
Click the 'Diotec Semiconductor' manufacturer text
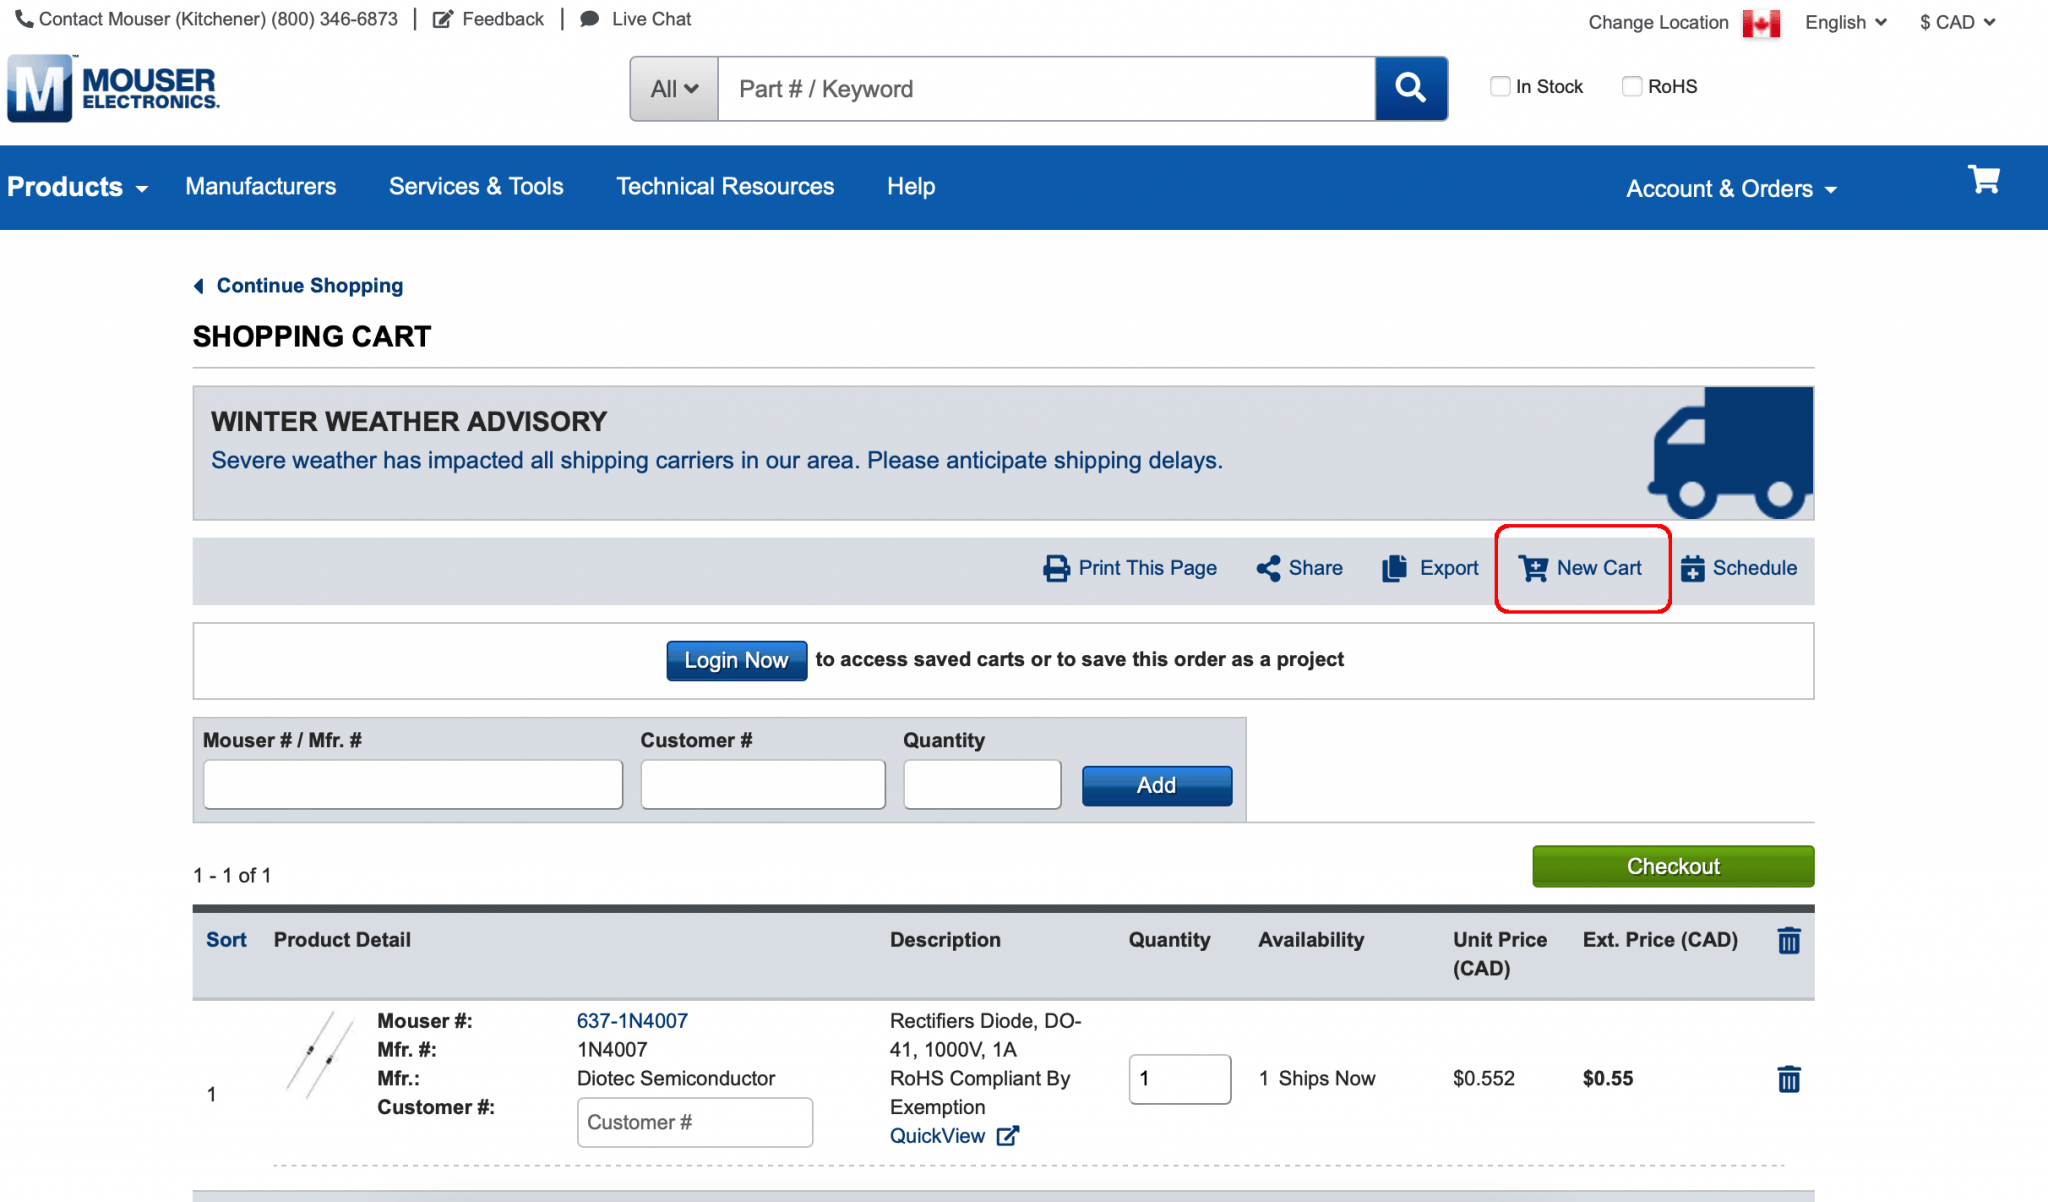pyautogui.click(x=675, y=1079)
